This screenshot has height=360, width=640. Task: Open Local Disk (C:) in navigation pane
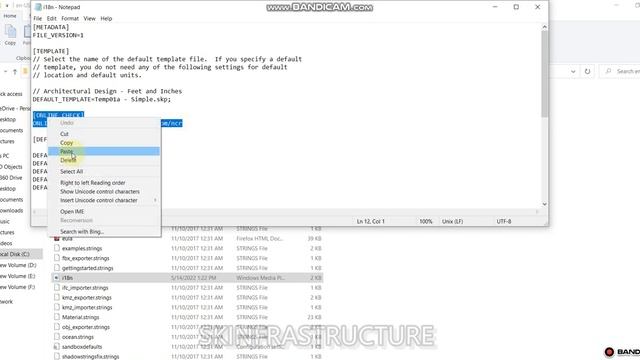15,254
